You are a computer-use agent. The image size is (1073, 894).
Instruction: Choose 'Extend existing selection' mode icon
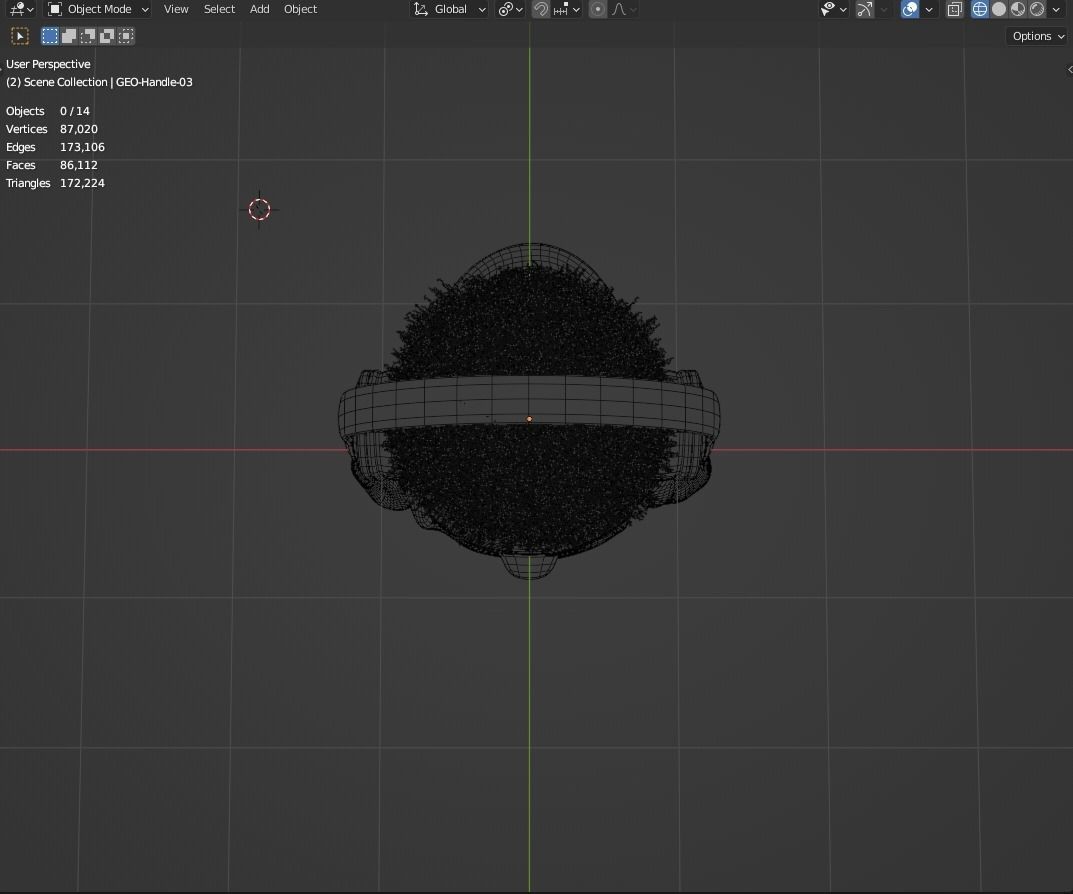[x=69, y=36]
